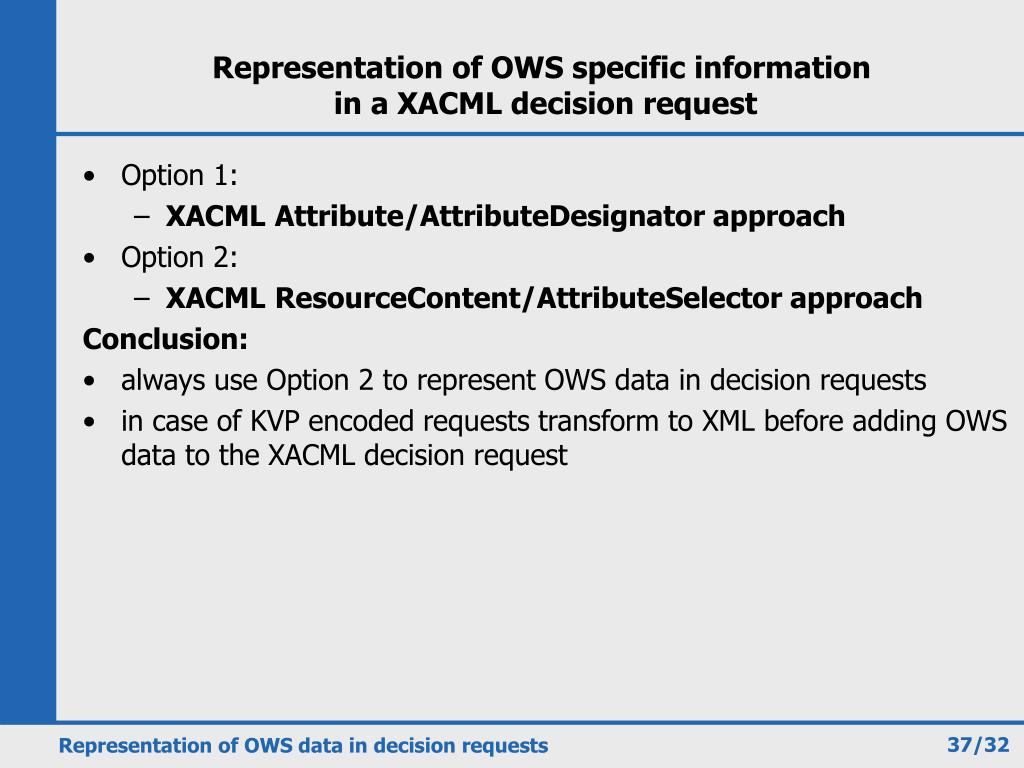The image size is (1024, 768).
Task: Click the bullet dot before 'in case of KVP'
Action: (x=89, y=423)
